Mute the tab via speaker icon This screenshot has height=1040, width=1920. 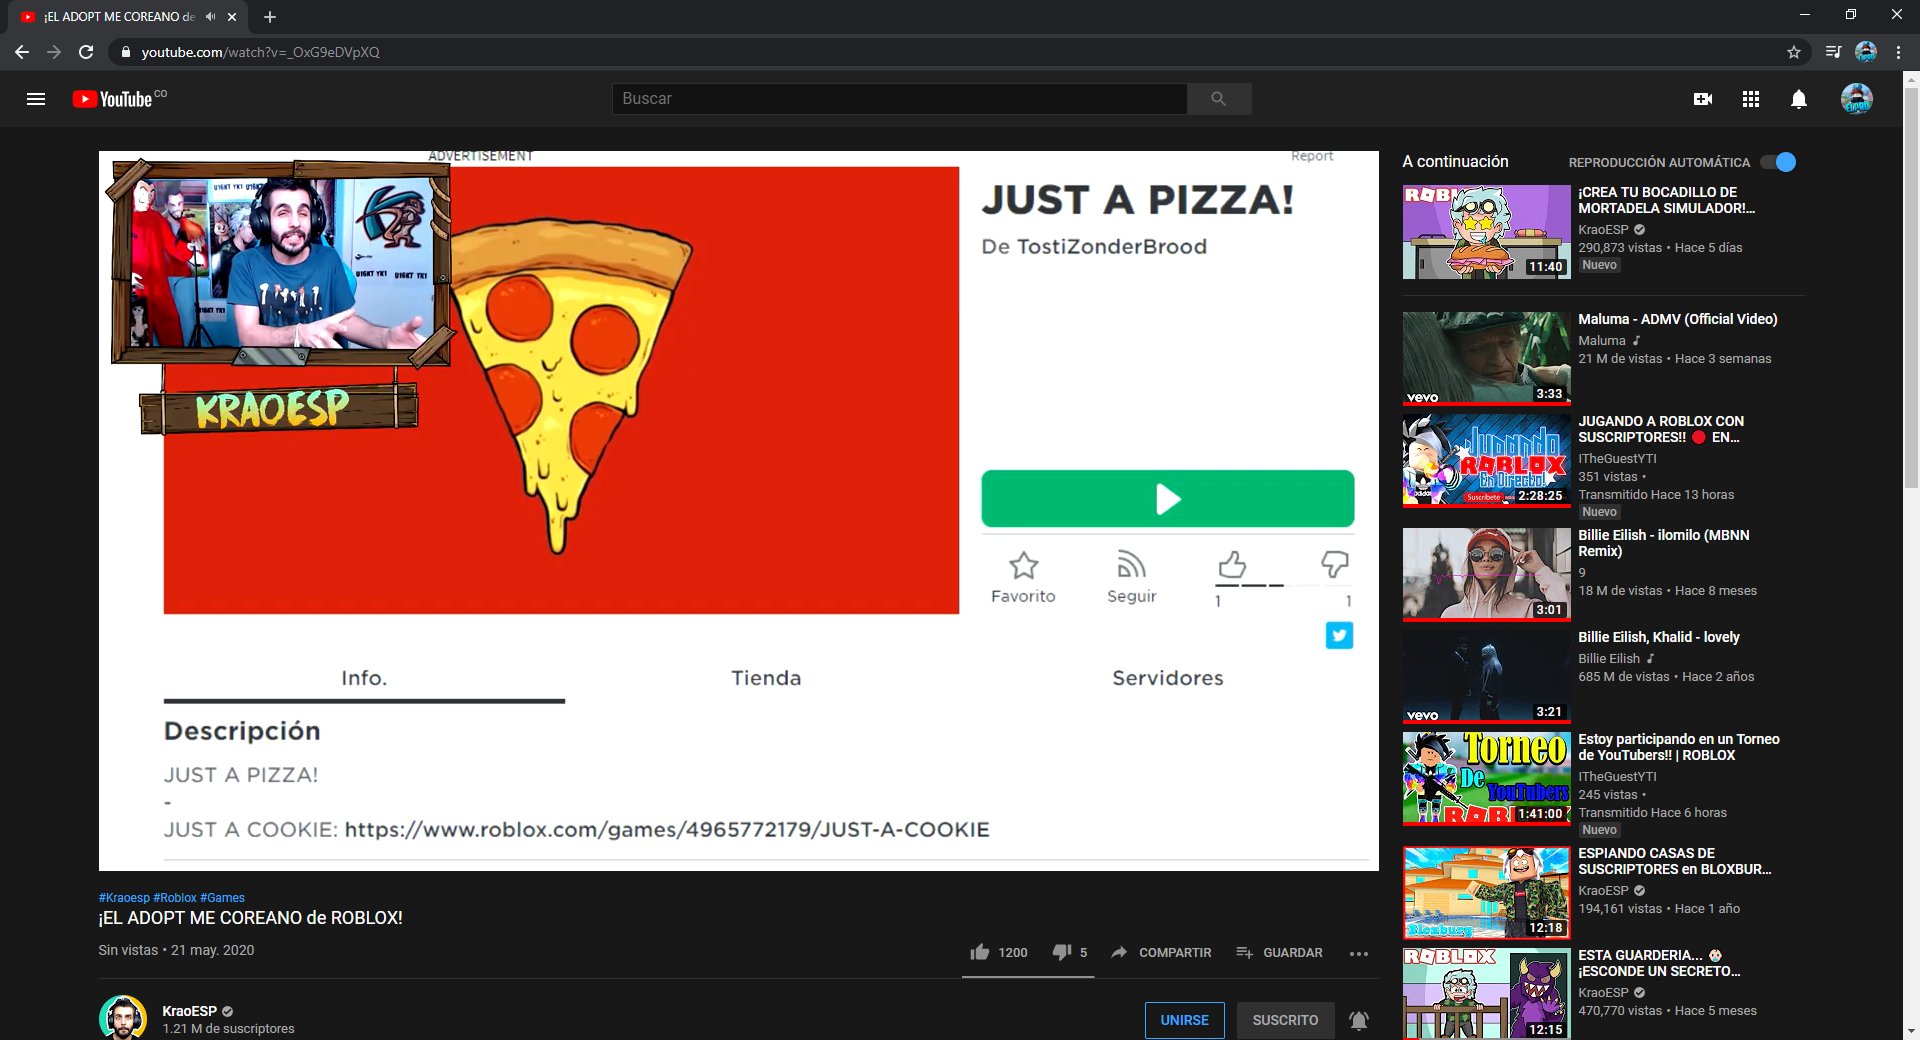click(x=210, y=17)
